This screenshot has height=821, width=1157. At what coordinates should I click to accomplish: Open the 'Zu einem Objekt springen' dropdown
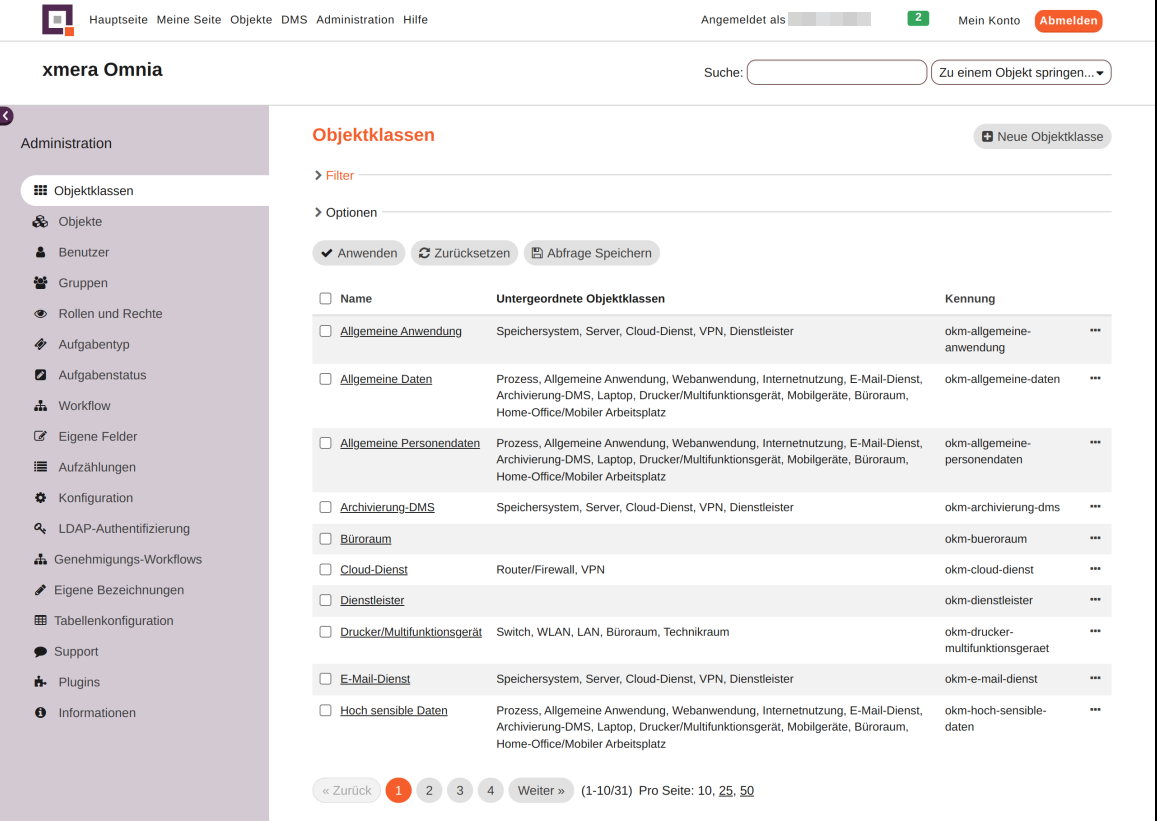(1020, 73)
